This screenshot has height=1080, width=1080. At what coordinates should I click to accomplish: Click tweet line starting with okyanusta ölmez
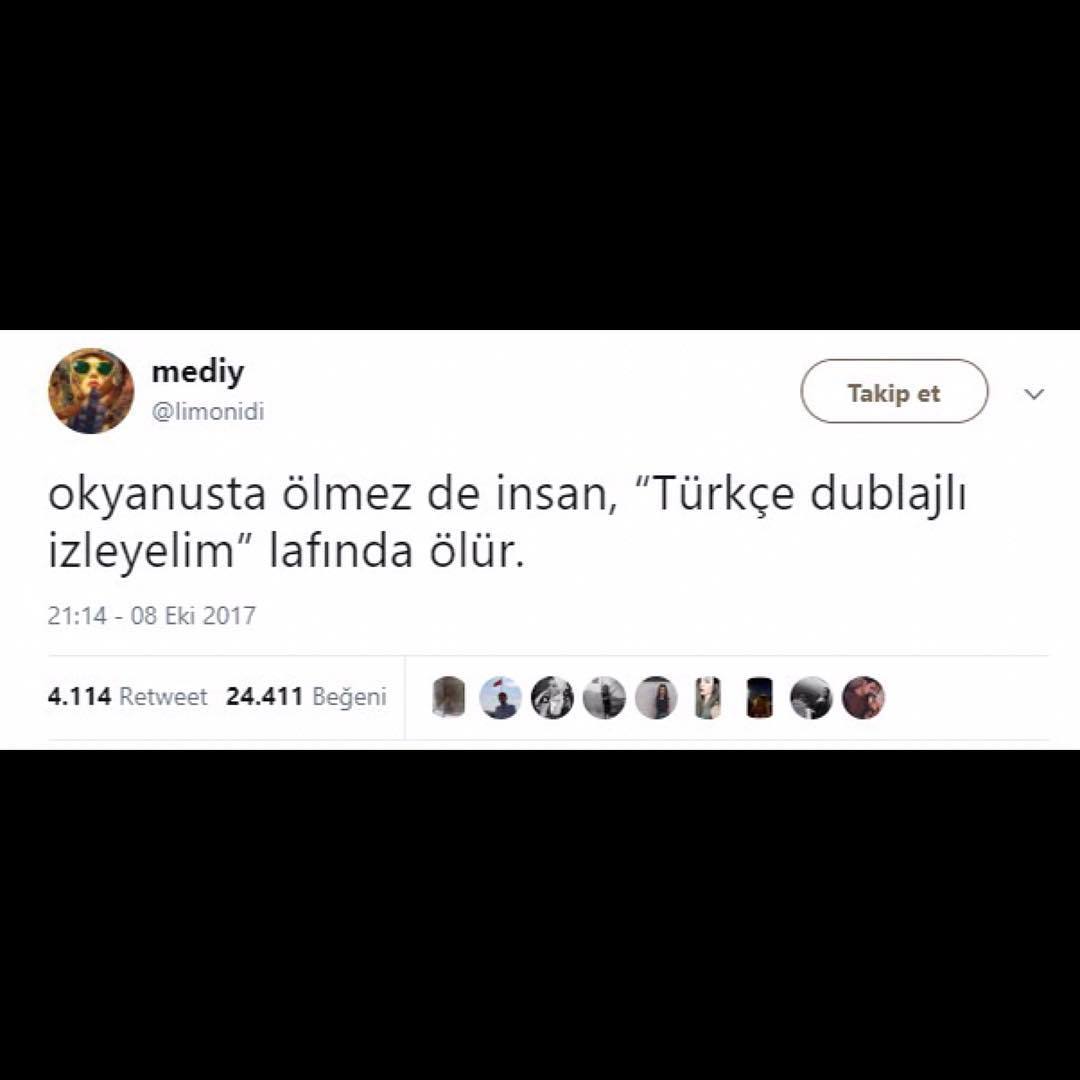click(x=508, y=495)
